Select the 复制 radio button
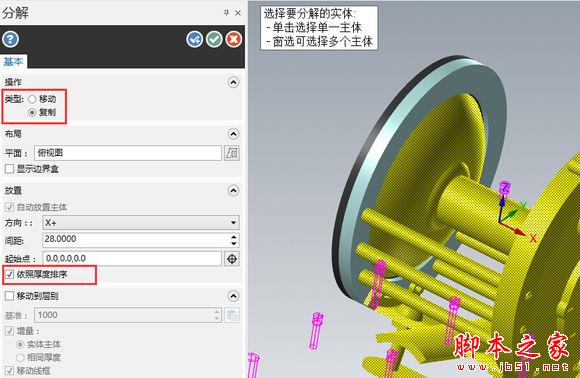580x378 pixels. [32, 112]
